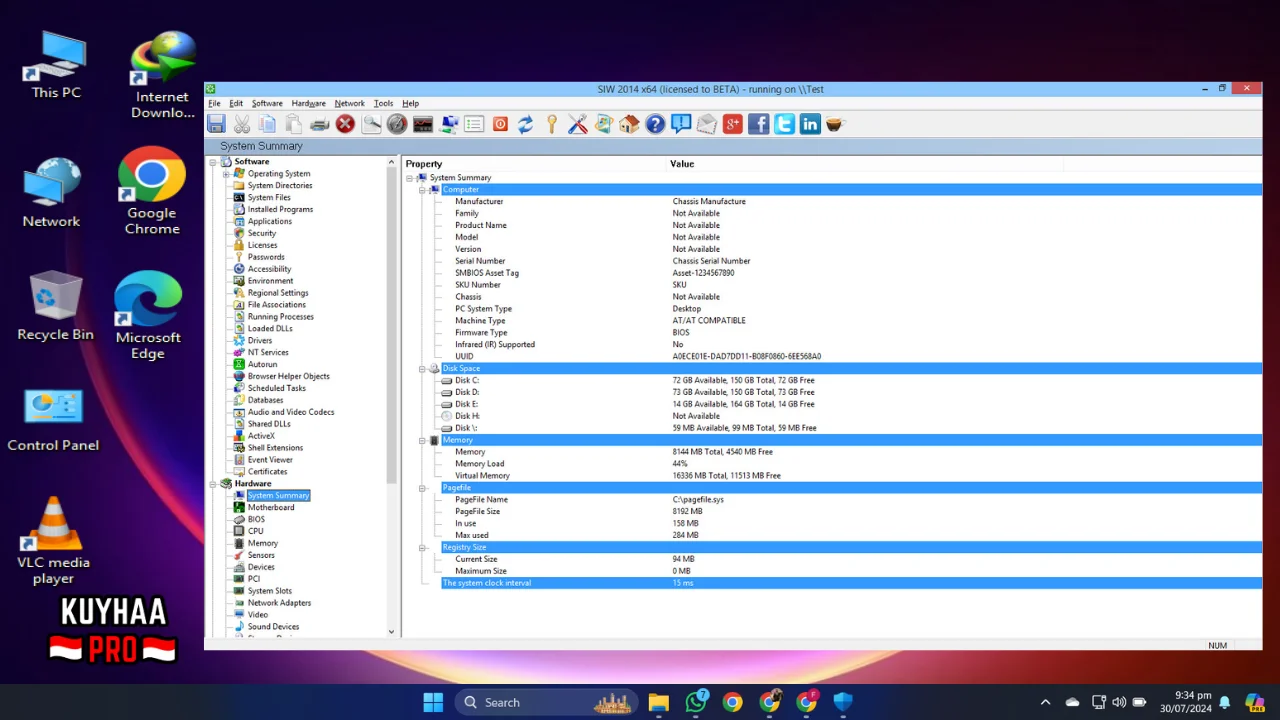
Task: Click the Cut scissors toolbar icon
Action: coord(242,124)
